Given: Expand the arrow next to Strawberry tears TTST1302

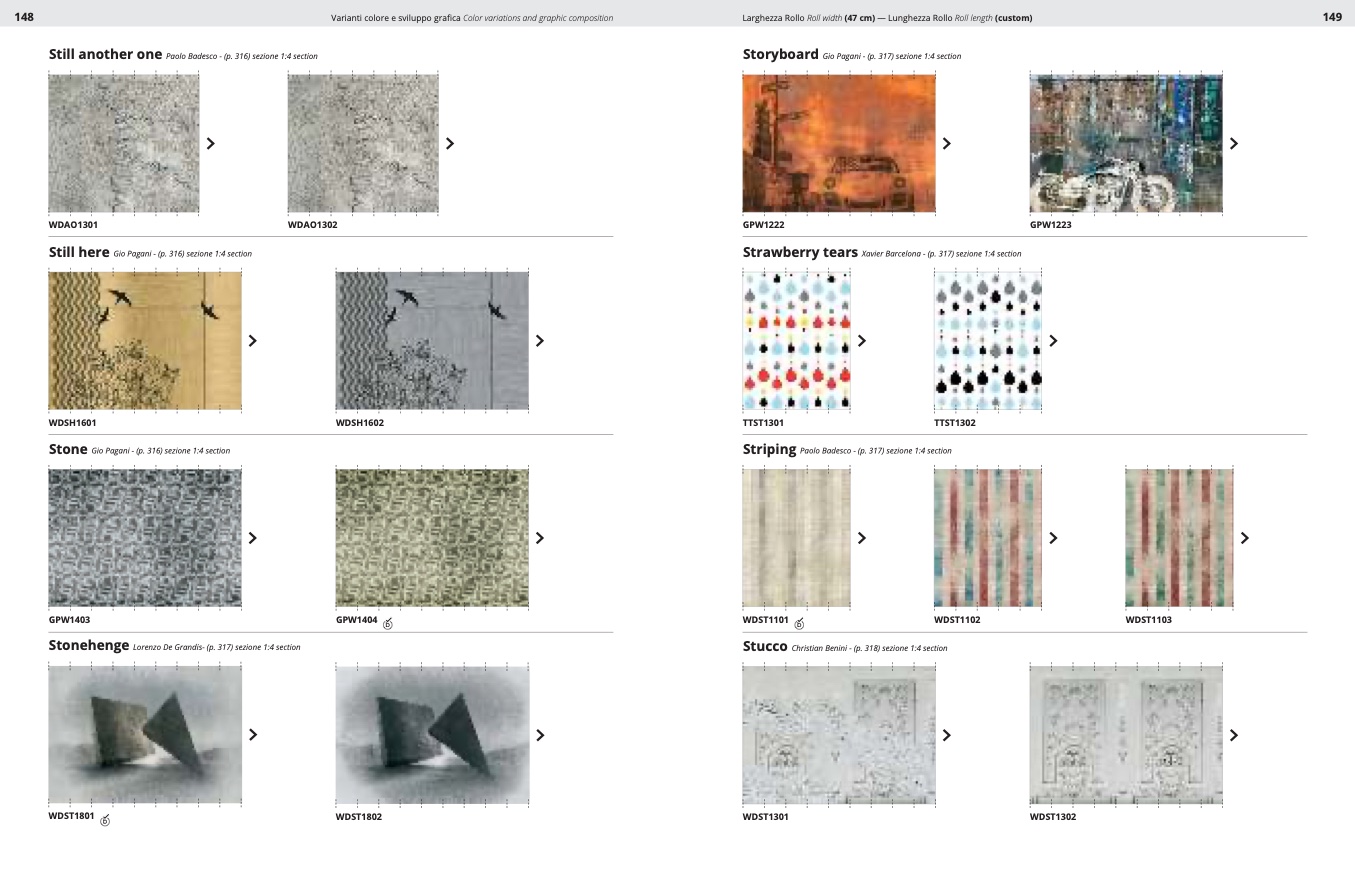Looking at the screenshot, I should pyautogui.click(x=1053, y=341).
